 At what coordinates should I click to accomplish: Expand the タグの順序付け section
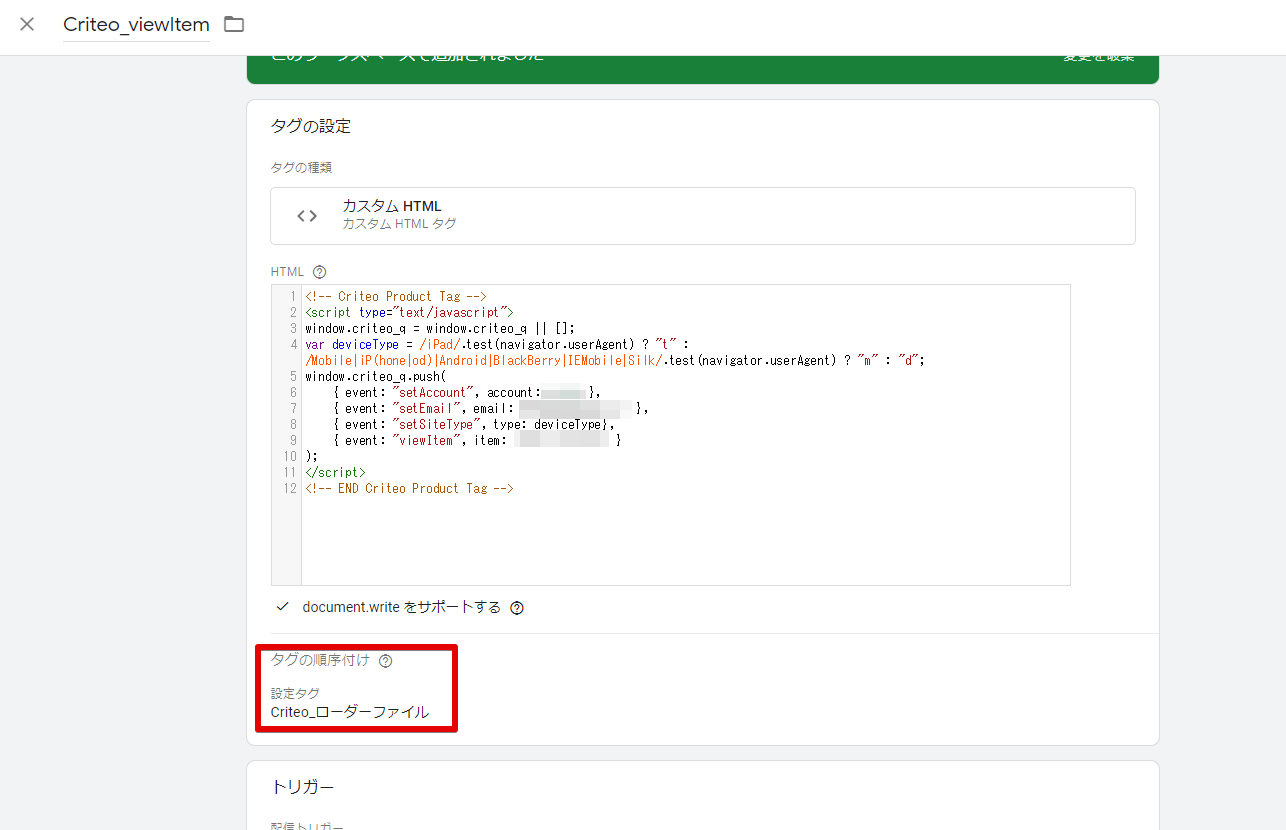click(x=320, y=660)
